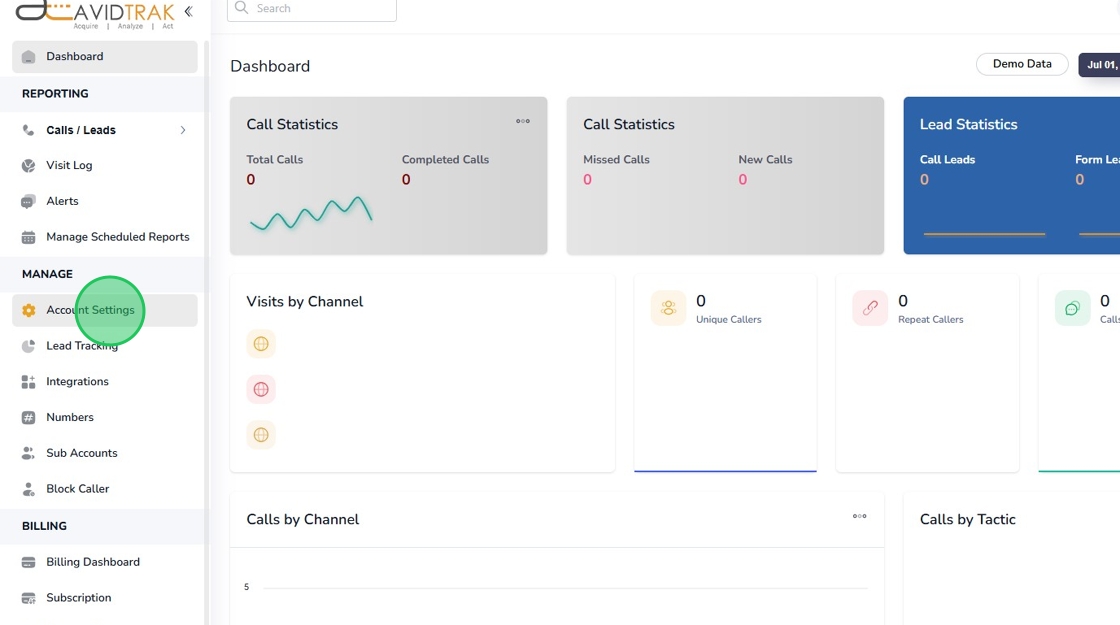The height and width of the screenshot is (625, 1120).
Task: Click the search magnifier icon
Action: (241, 8)
